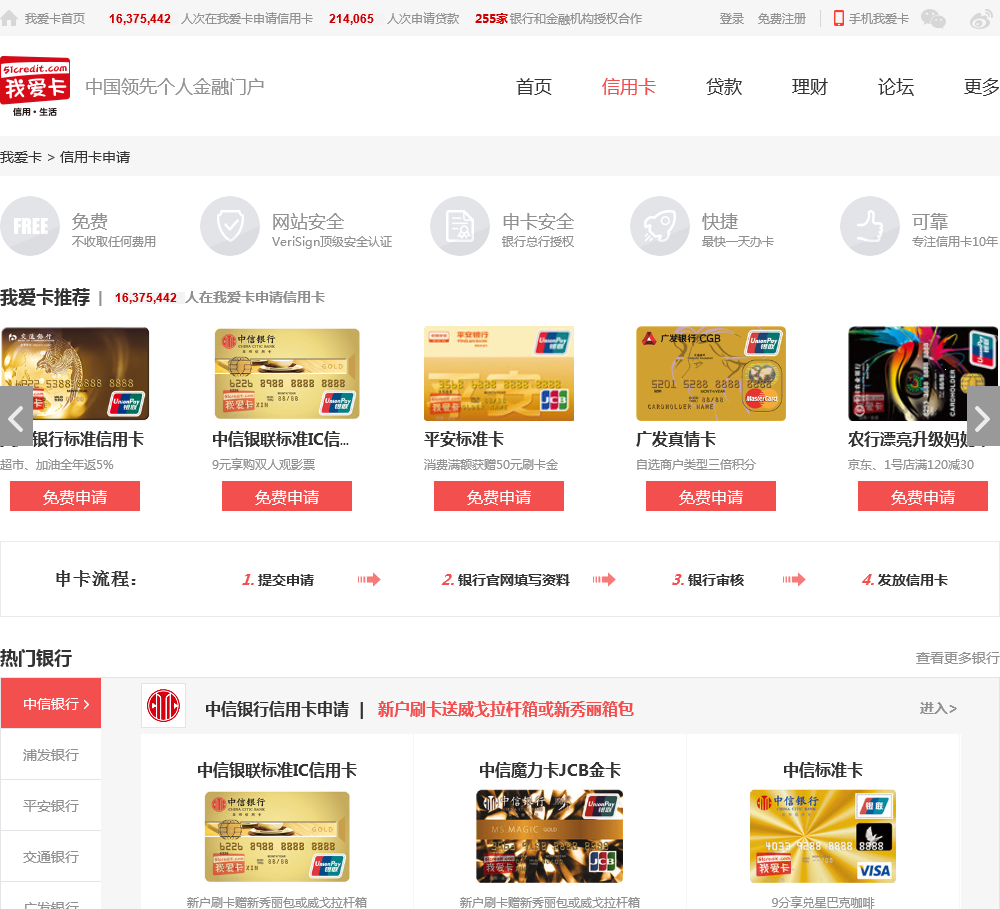1000x909 pixels.
Task: Click 免费注册 link in top bar
Action: click(782, 19)
